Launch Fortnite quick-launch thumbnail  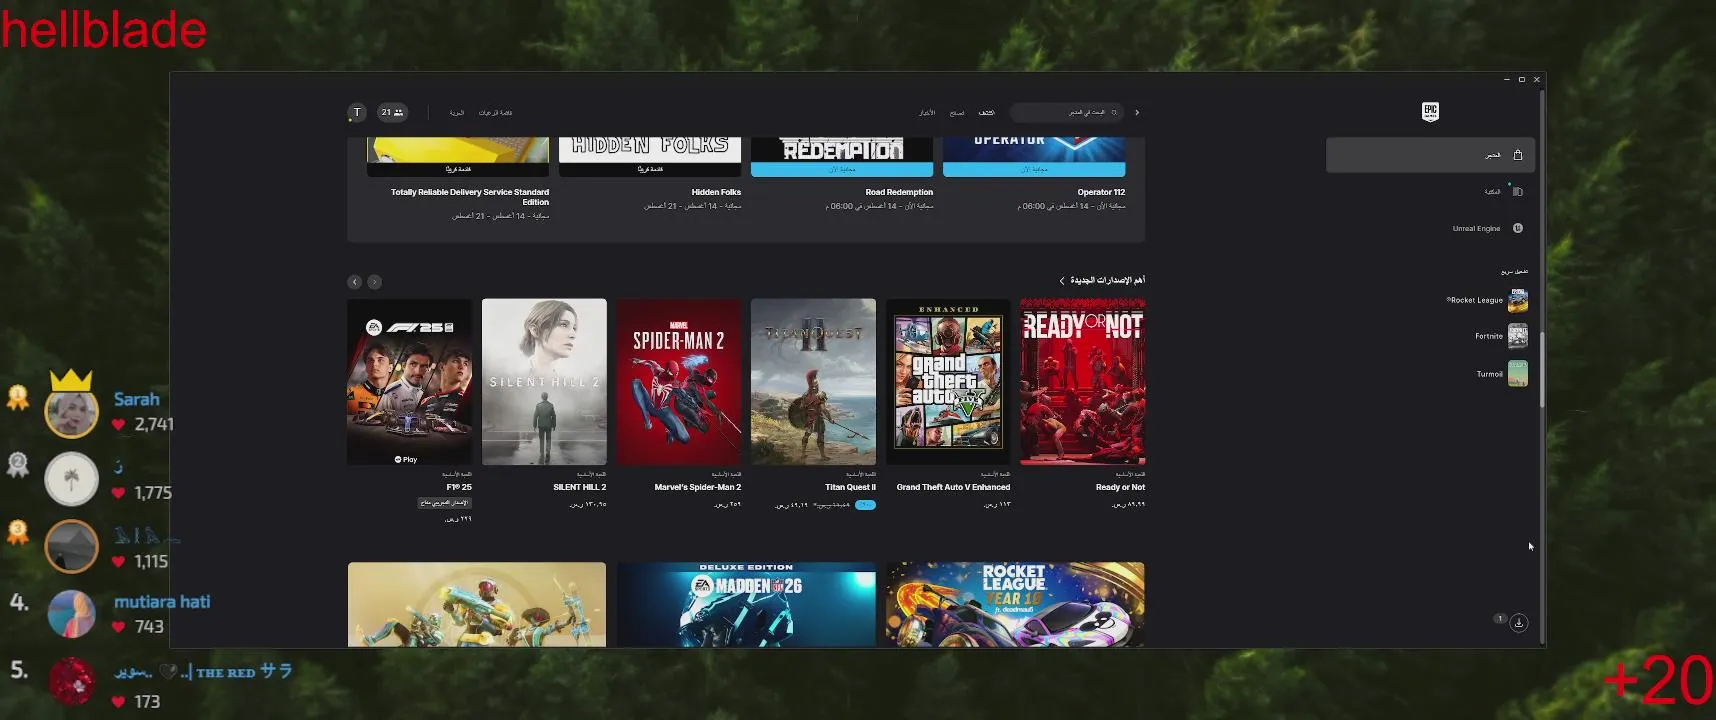point(1518,336)
